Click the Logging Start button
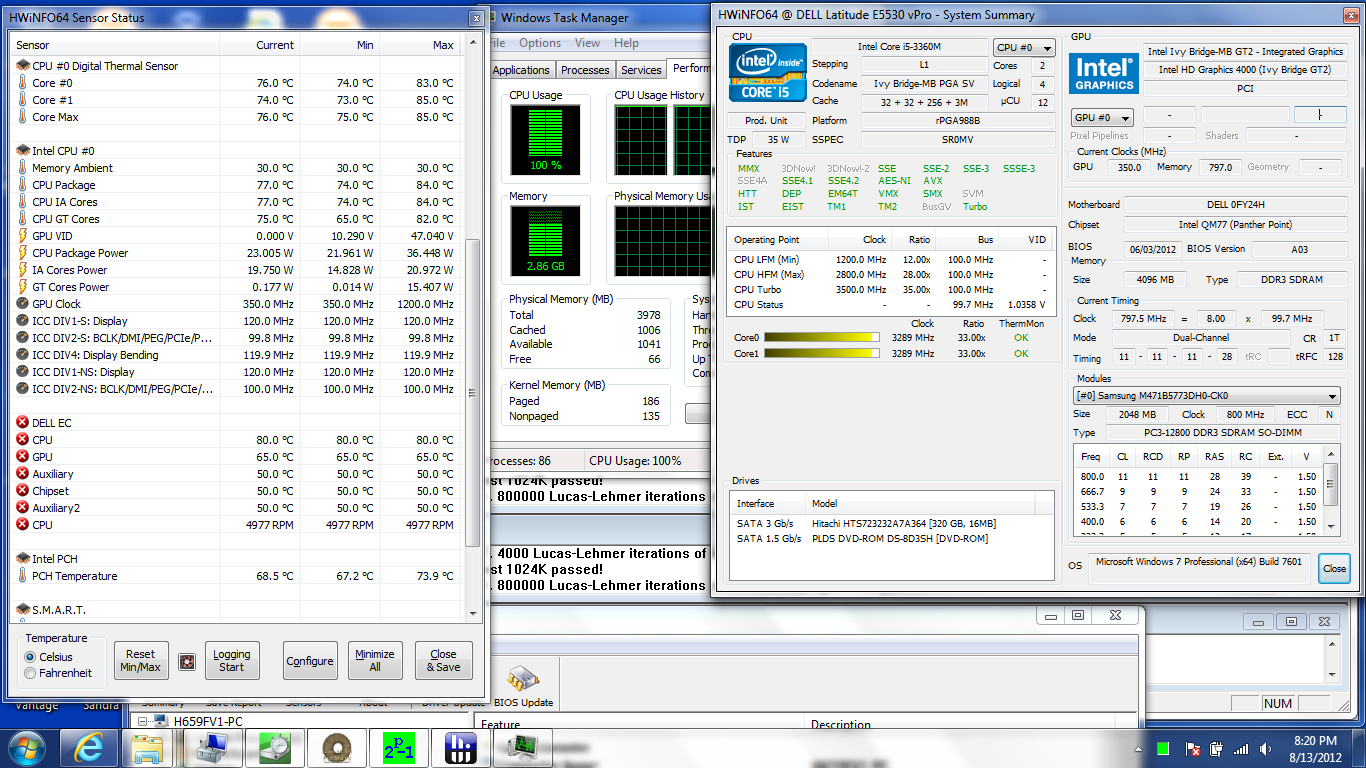Screen dimensions: 1366x768 pos(232,661)
